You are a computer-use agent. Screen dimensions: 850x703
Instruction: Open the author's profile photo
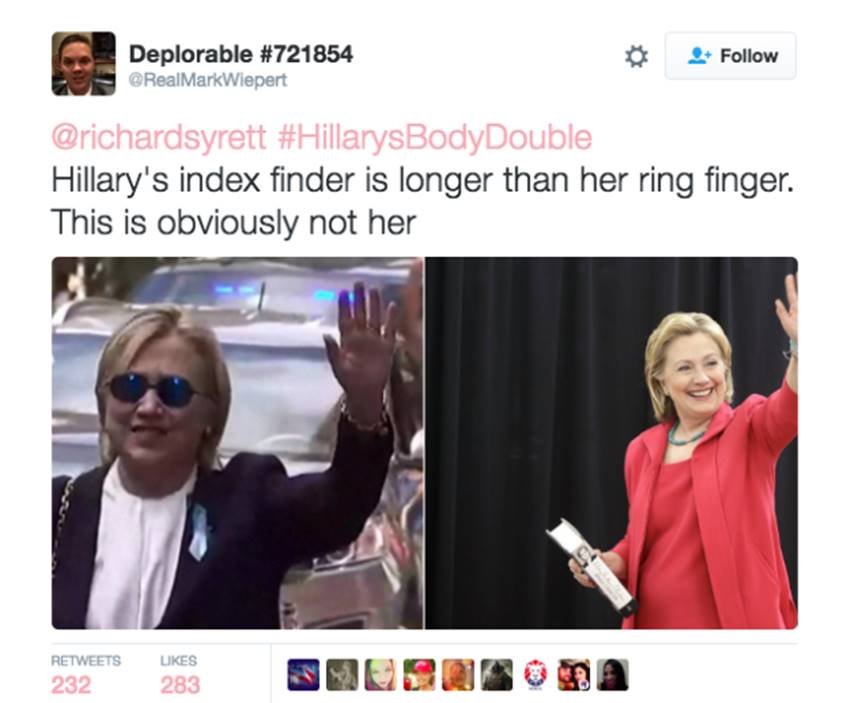click(83, 63)
